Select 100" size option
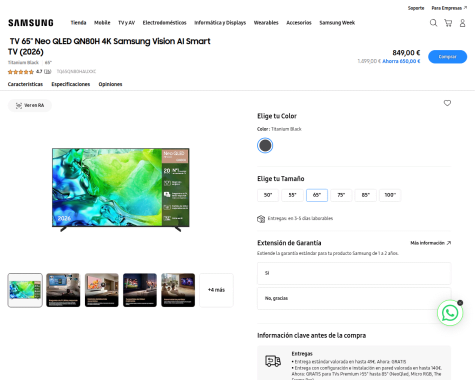This screenshot has height=380, width=475. (x=390, y=195)
